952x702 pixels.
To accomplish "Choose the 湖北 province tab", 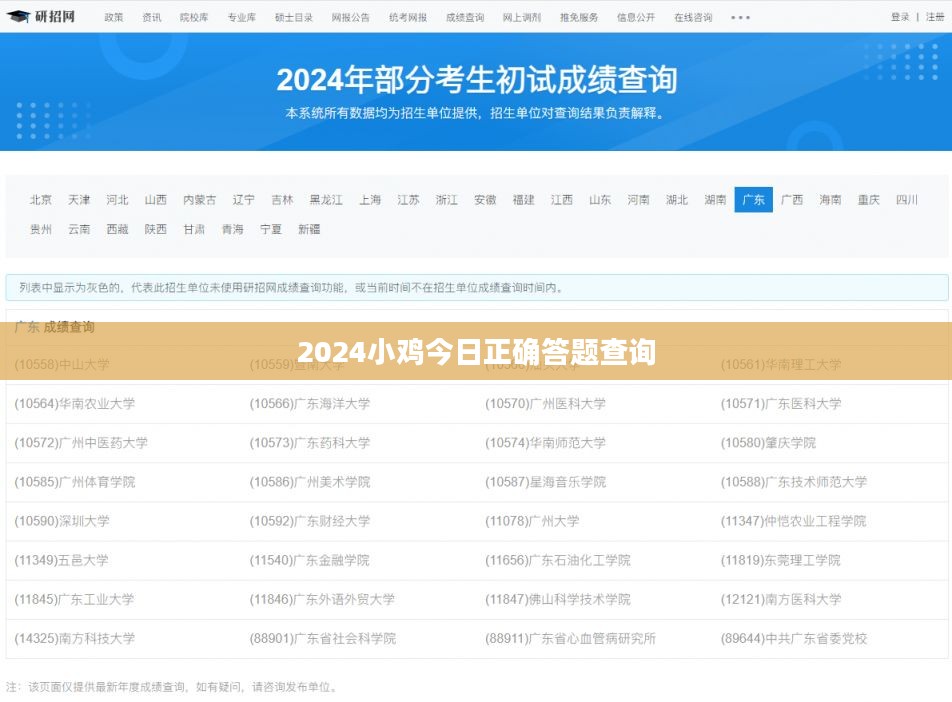I will tap(677, 200).
